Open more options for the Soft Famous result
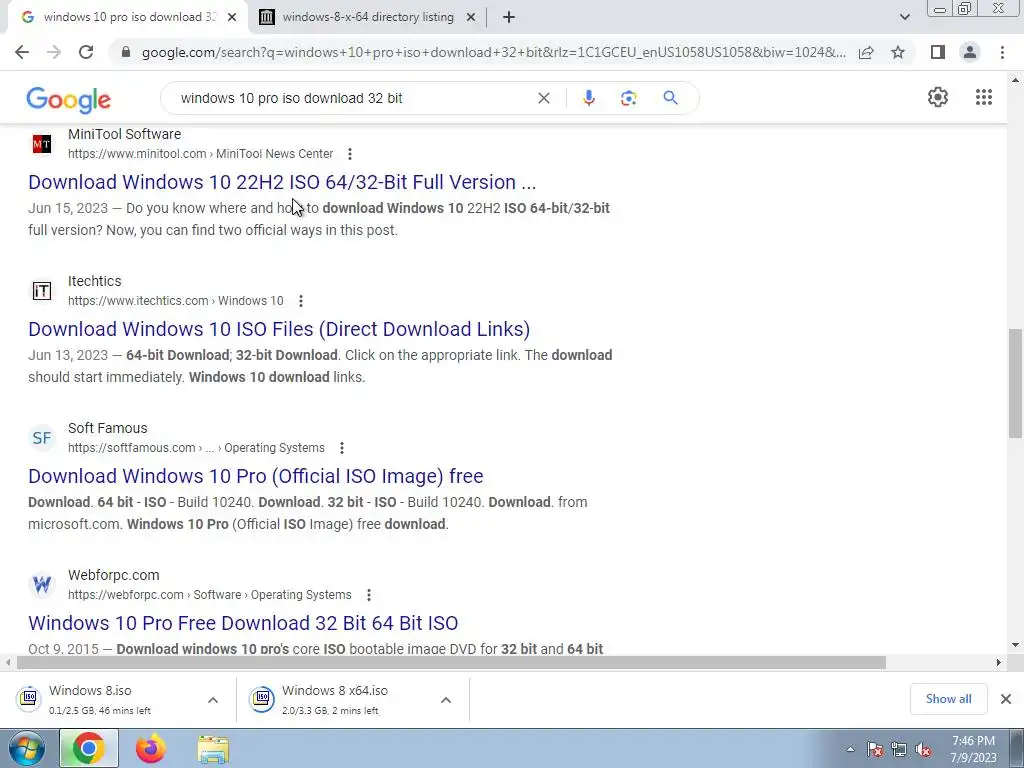The image size is (1024, 768). click(342, 448)
